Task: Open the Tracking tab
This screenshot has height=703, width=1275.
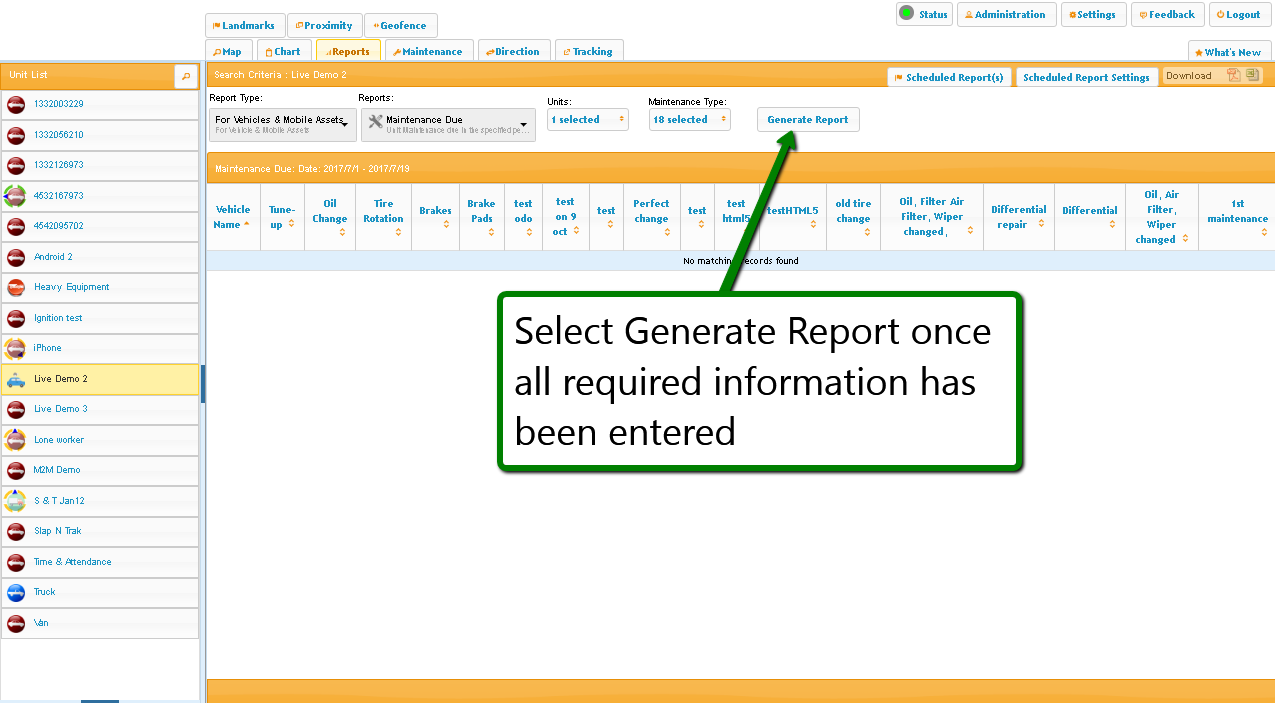Action: pos(588,52)
